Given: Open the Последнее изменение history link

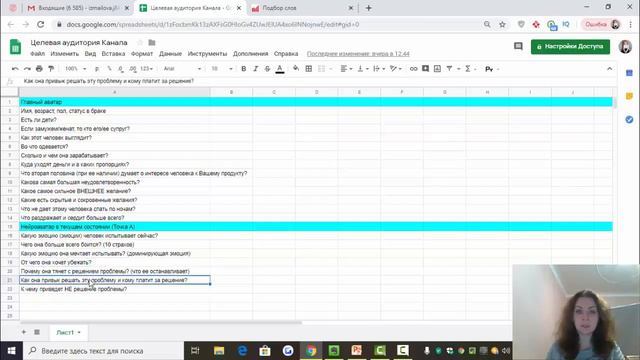Looking at the screenshot, I should pyautogui.click(x=358, y=53).
